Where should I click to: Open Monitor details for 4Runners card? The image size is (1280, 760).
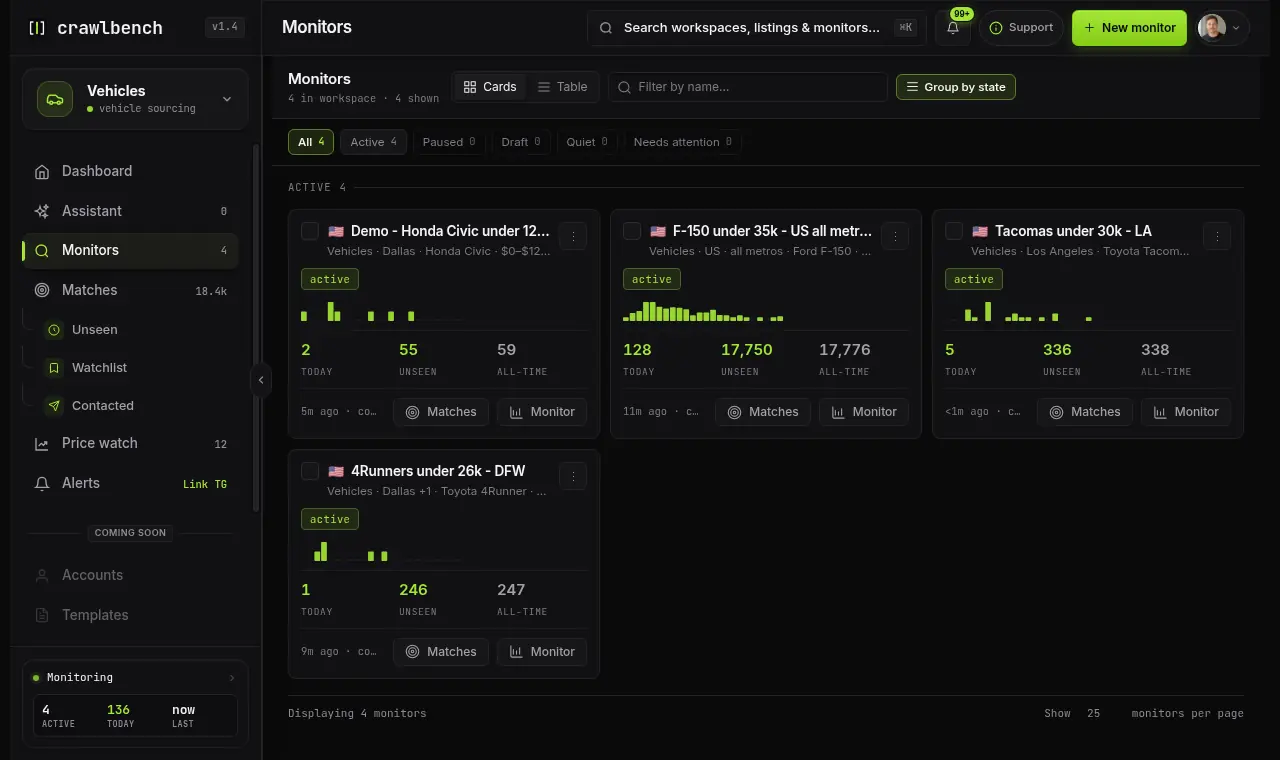tap(542, 652)
